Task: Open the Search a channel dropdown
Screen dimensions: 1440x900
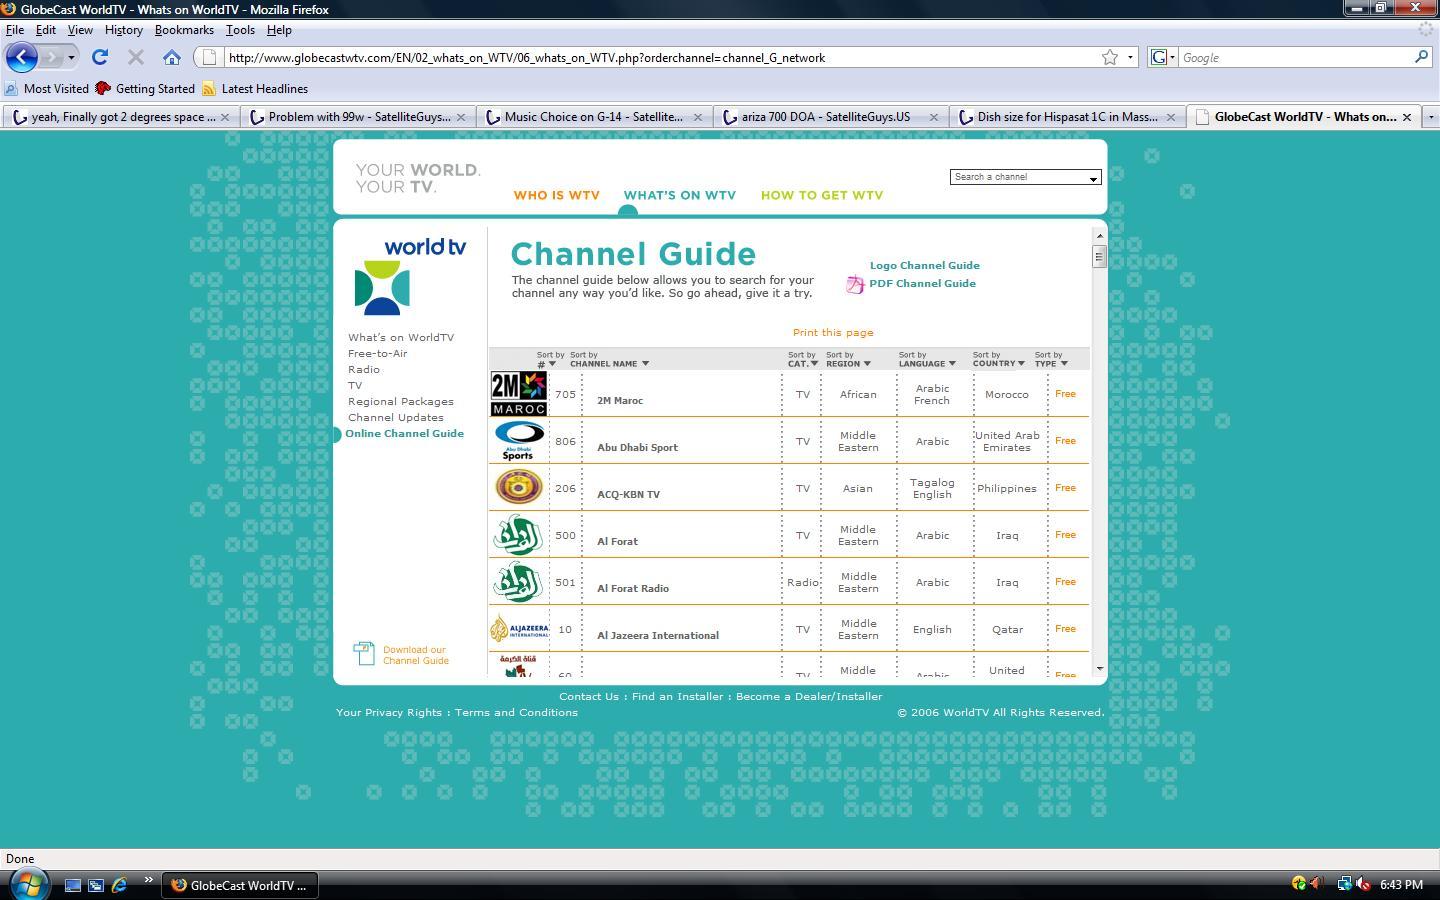Action: pos(1025,177)
